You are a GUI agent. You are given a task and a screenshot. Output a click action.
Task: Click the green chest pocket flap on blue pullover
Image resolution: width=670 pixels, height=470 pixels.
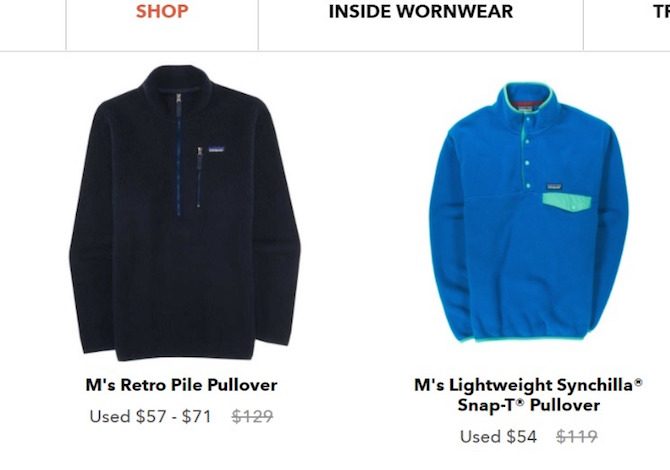[567, 203]
